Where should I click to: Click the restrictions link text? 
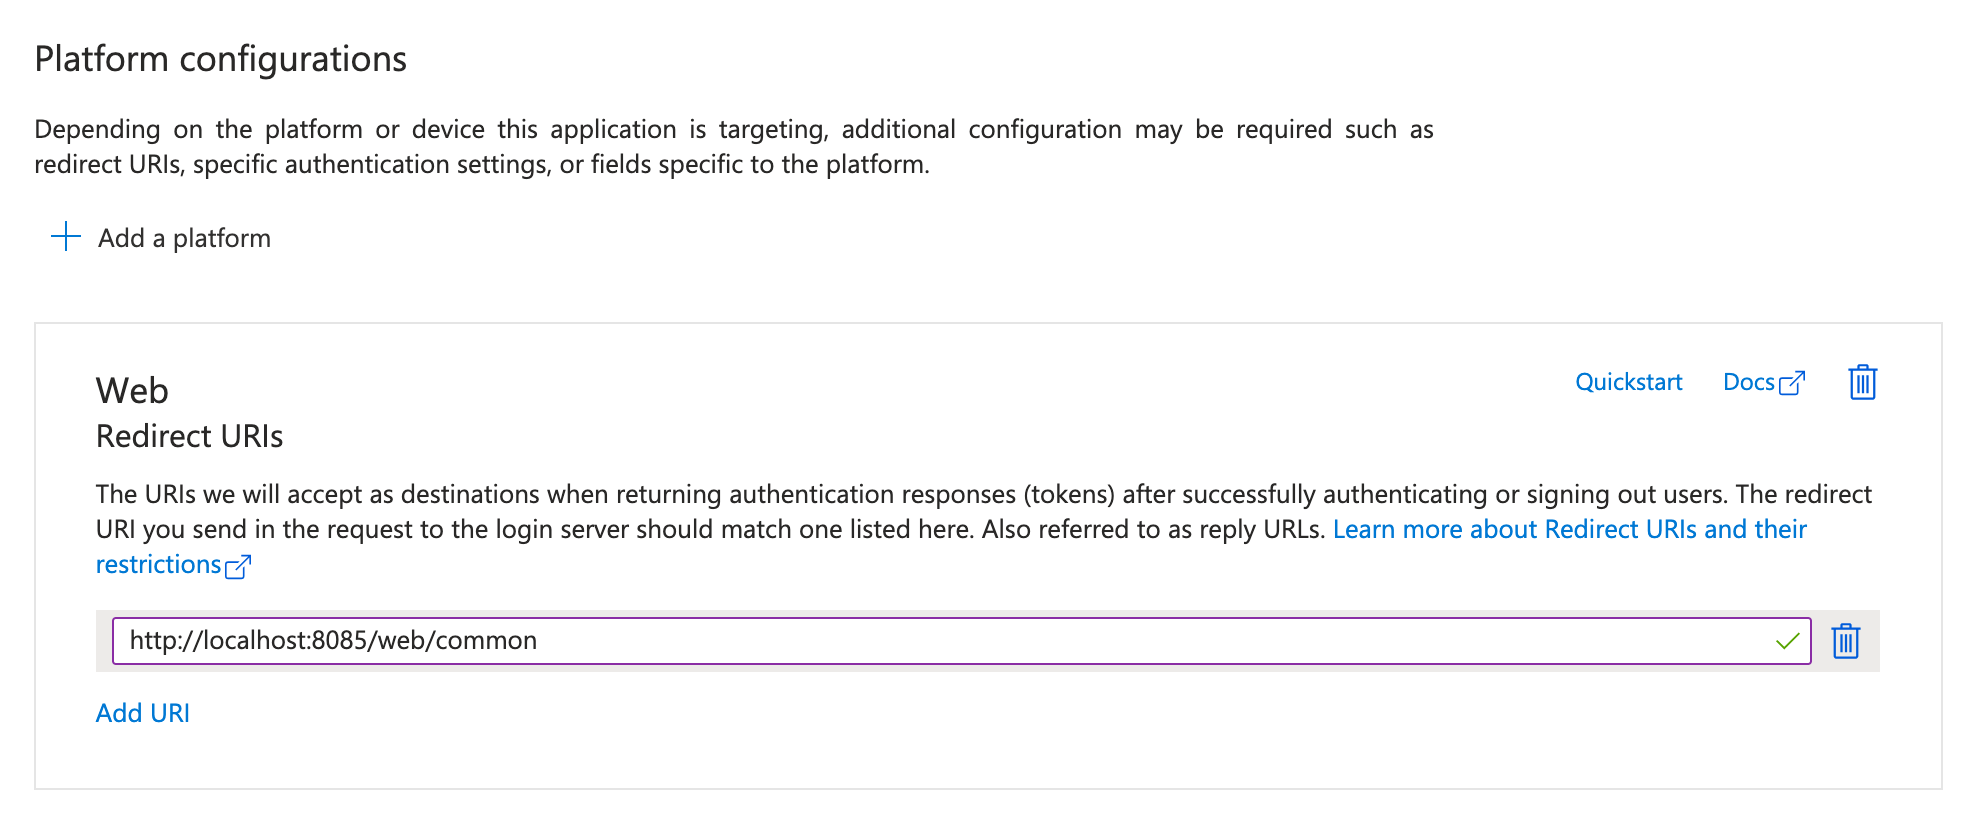coord(158,565)
